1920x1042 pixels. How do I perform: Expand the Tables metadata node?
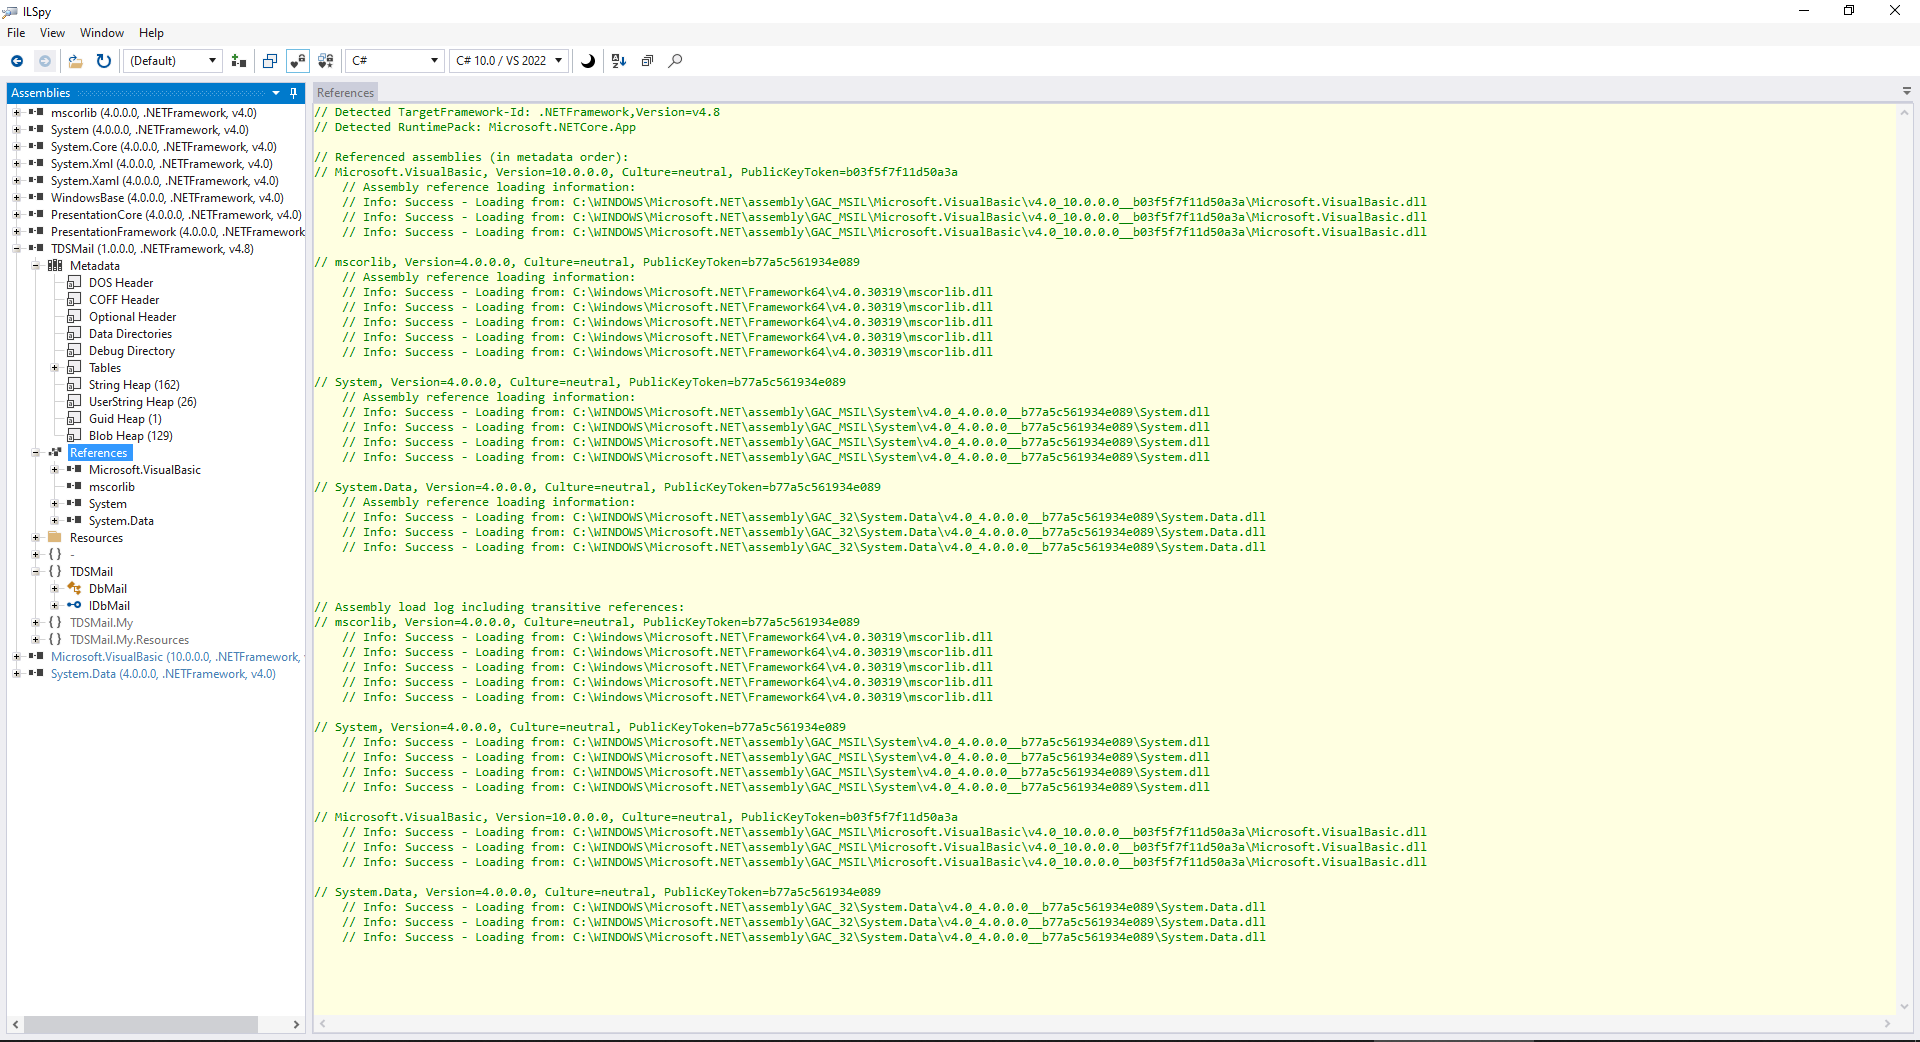(x=55, y=368)
